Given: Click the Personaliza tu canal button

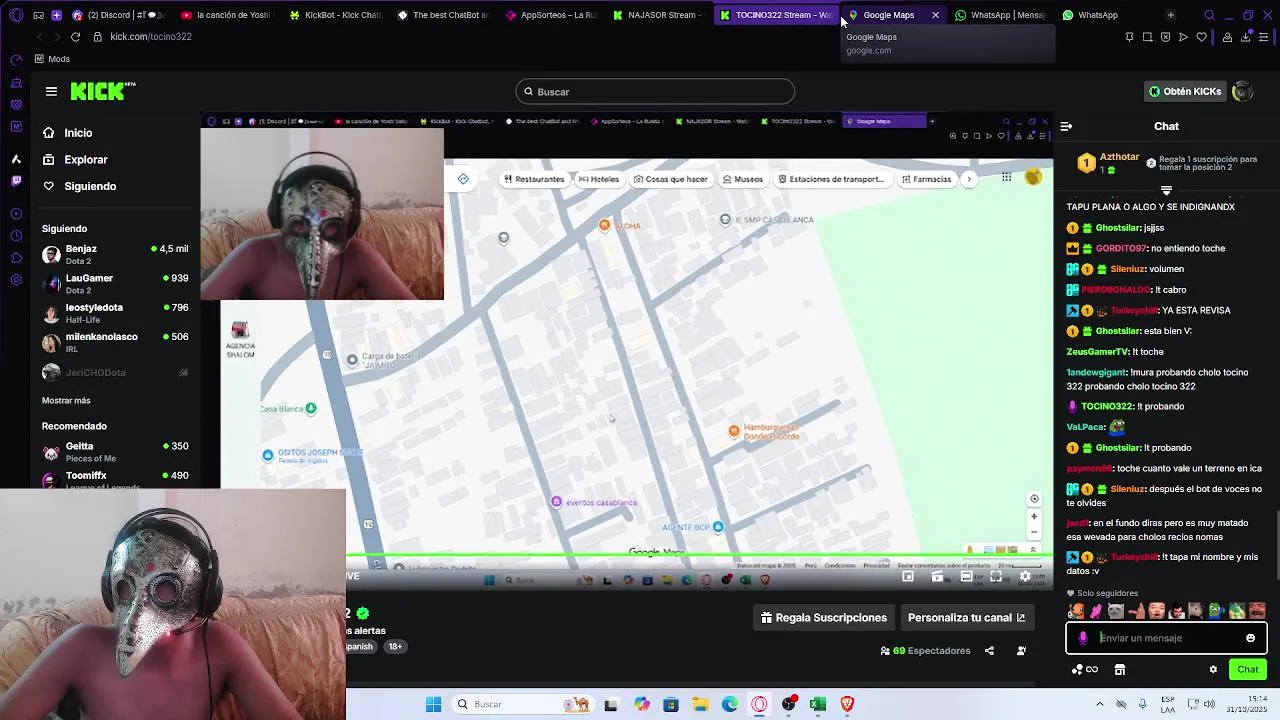Looking at the screenshot, I should point(966,618).
